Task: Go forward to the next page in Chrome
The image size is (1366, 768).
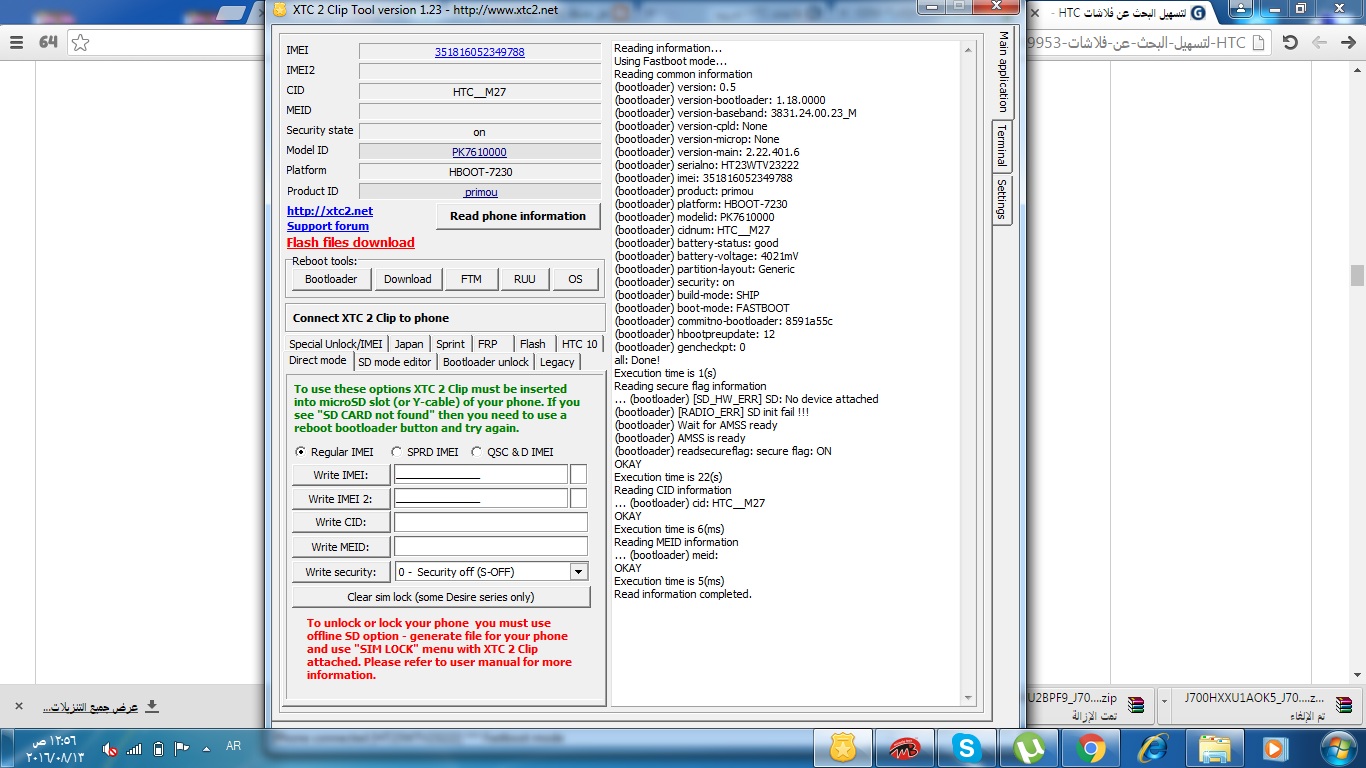Action: point(1320,42)
